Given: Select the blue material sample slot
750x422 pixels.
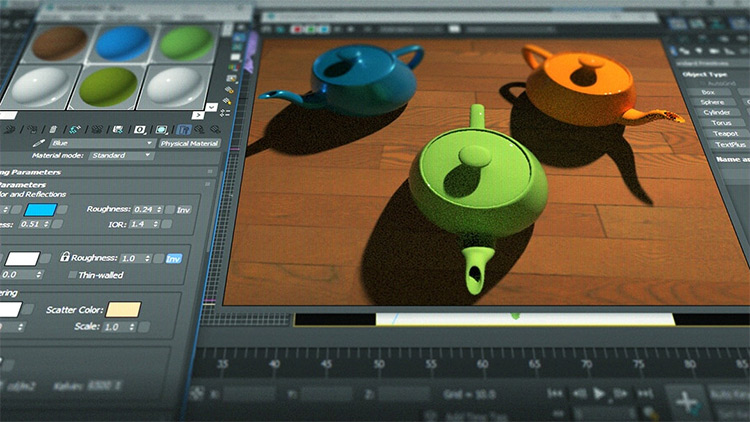Looking at the screenshot, I should click(x=123, y=43).
